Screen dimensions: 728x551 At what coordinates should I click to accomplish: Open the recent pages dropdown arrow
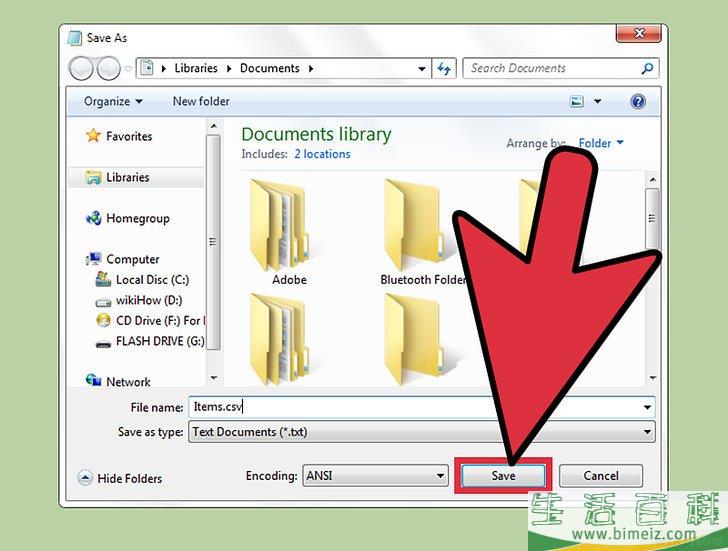[x=128, y=69]
